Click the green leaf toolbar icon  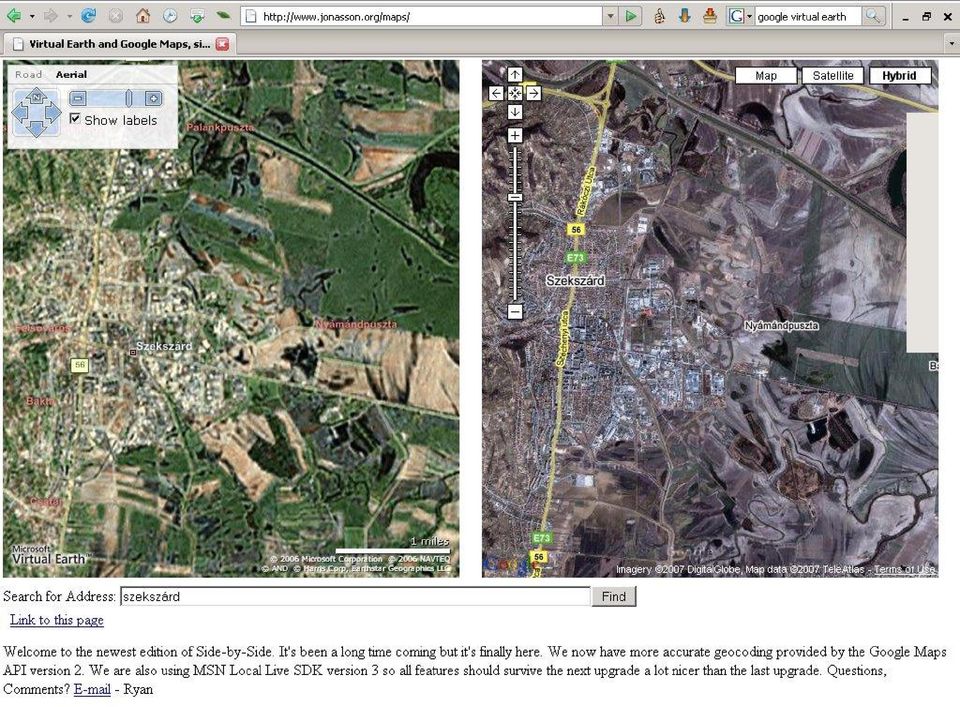[x=223, y=16]
